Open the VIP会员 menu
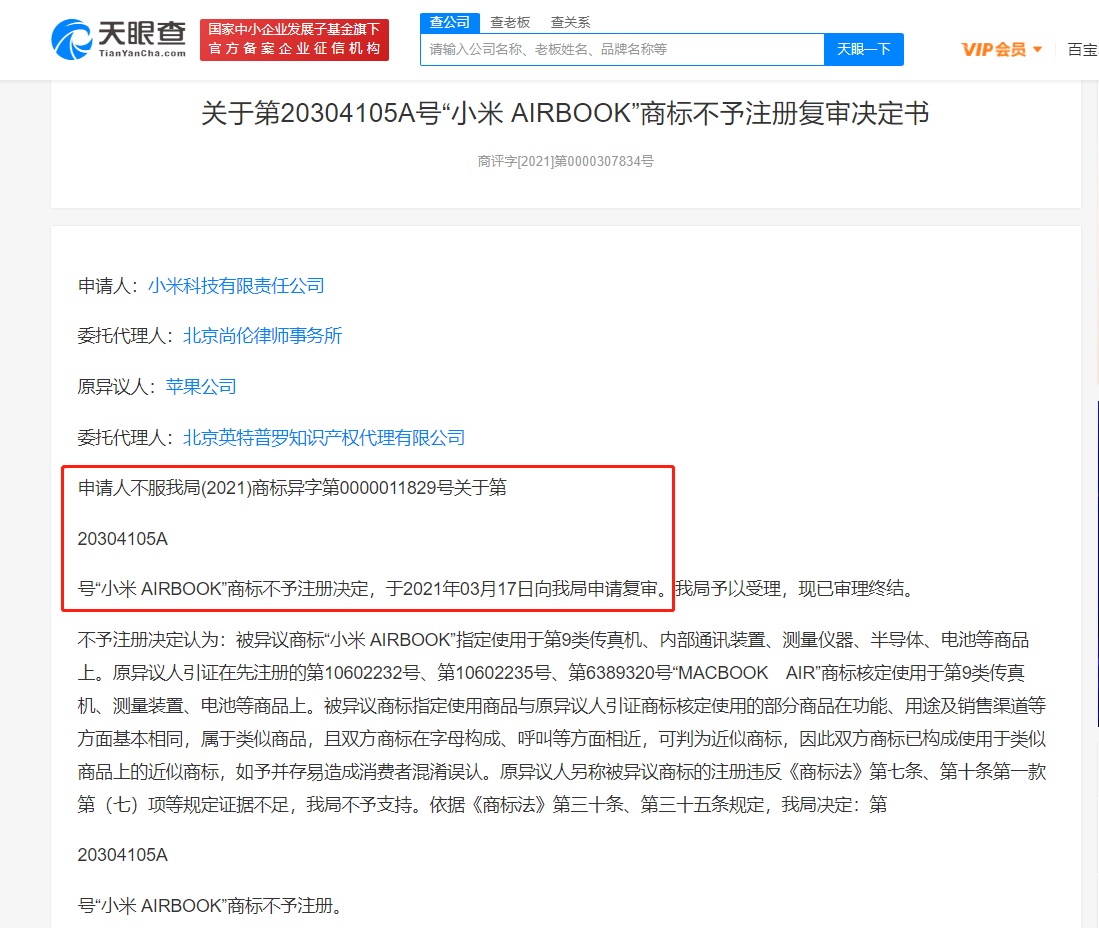The image size is (1099, 928). coord(994,49)
